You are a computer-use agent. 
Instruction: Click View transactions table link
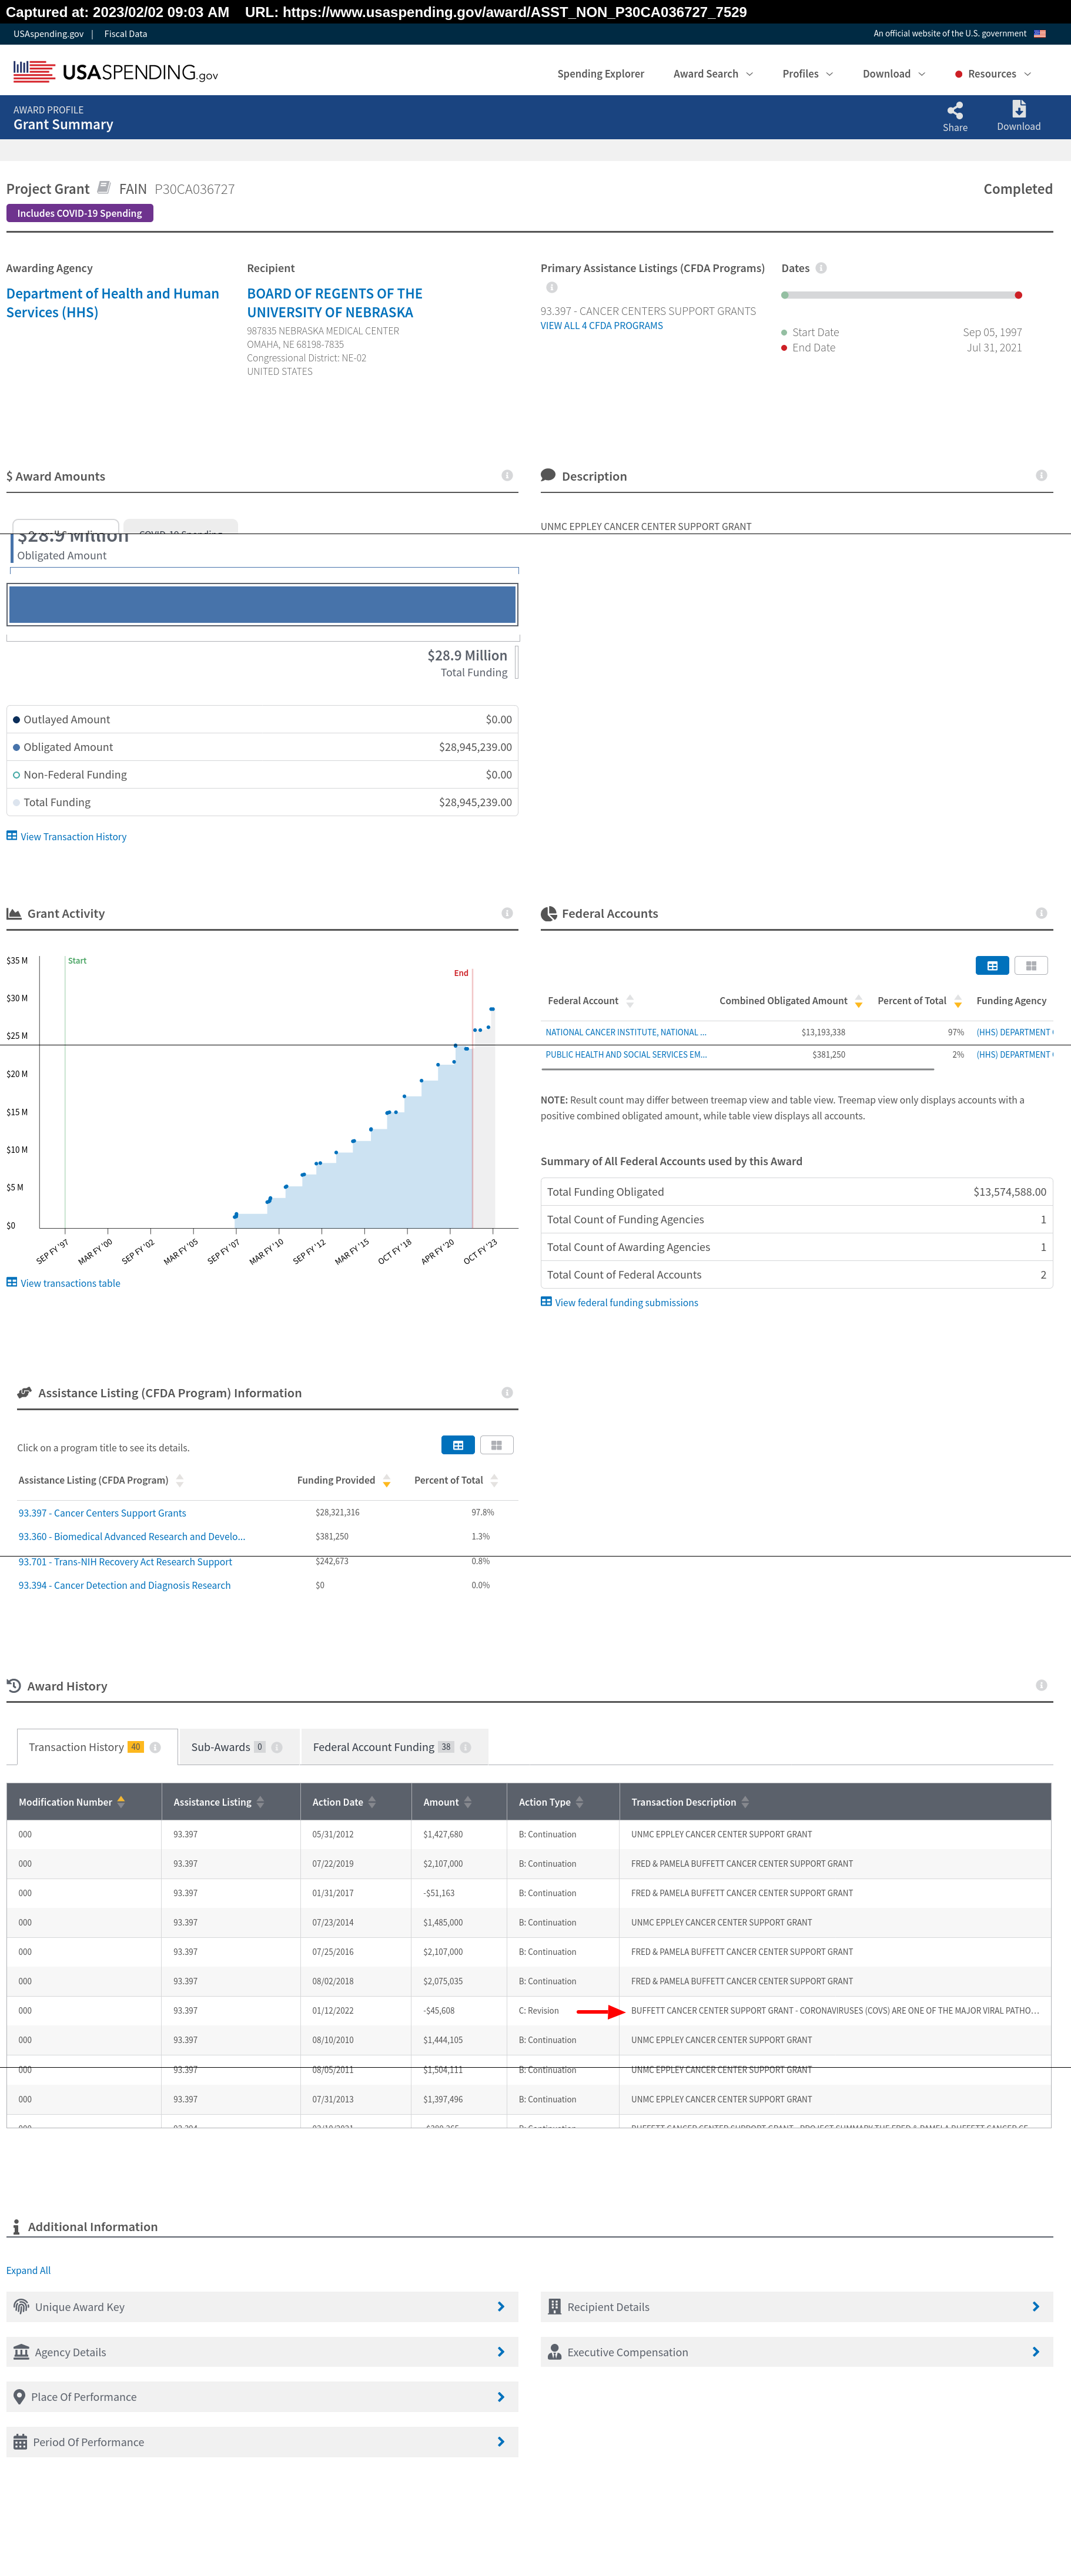coord(63,1283)
